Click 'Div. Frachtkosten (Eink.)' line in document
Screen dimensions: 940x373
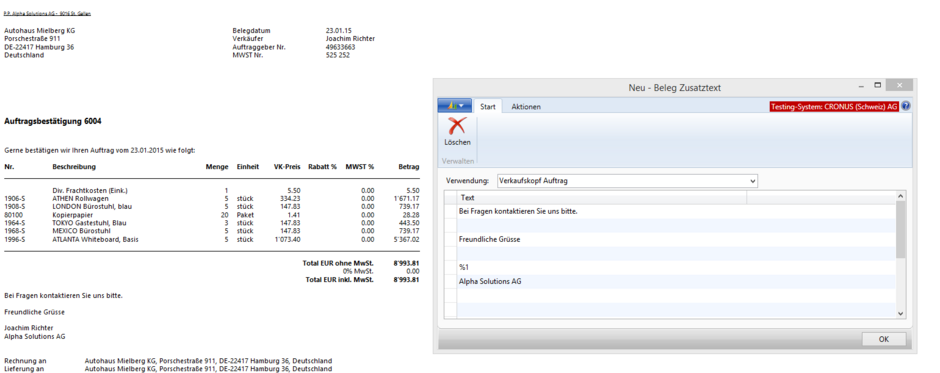tap(90, 190)
